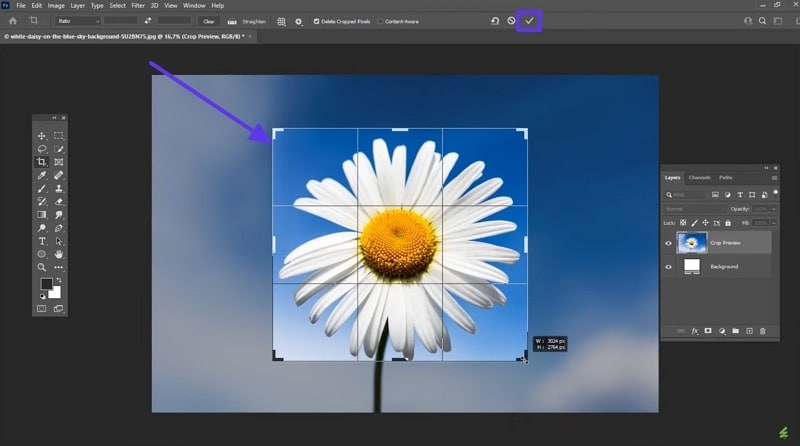800x446 pixels.
Task: Select the Crop tool in the toolbox
Action: click(x=41, y=162)
